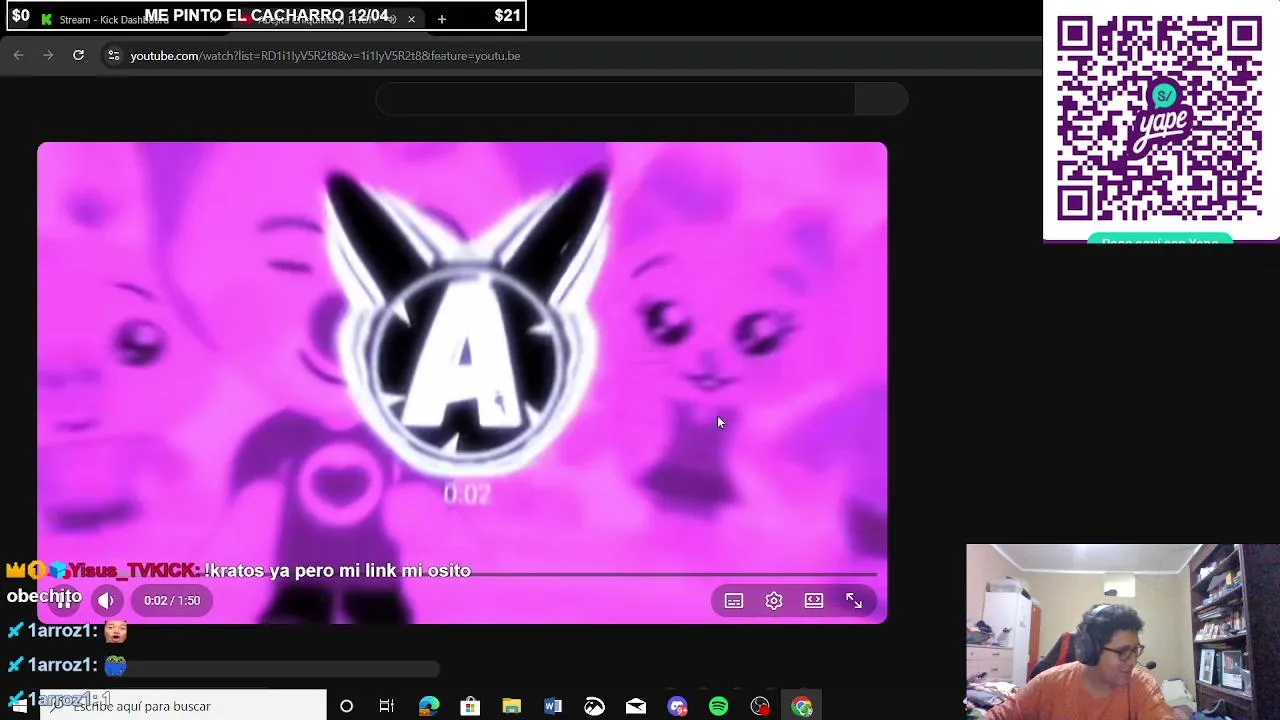Click the Windows taskbar search box

183,706
